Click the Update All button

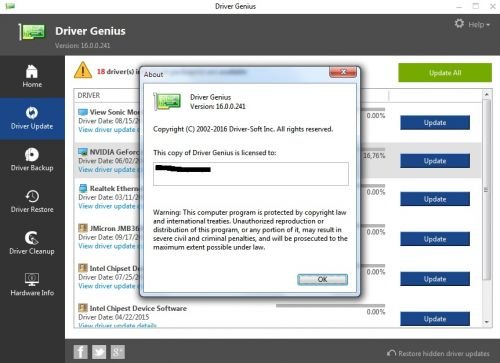445,73
